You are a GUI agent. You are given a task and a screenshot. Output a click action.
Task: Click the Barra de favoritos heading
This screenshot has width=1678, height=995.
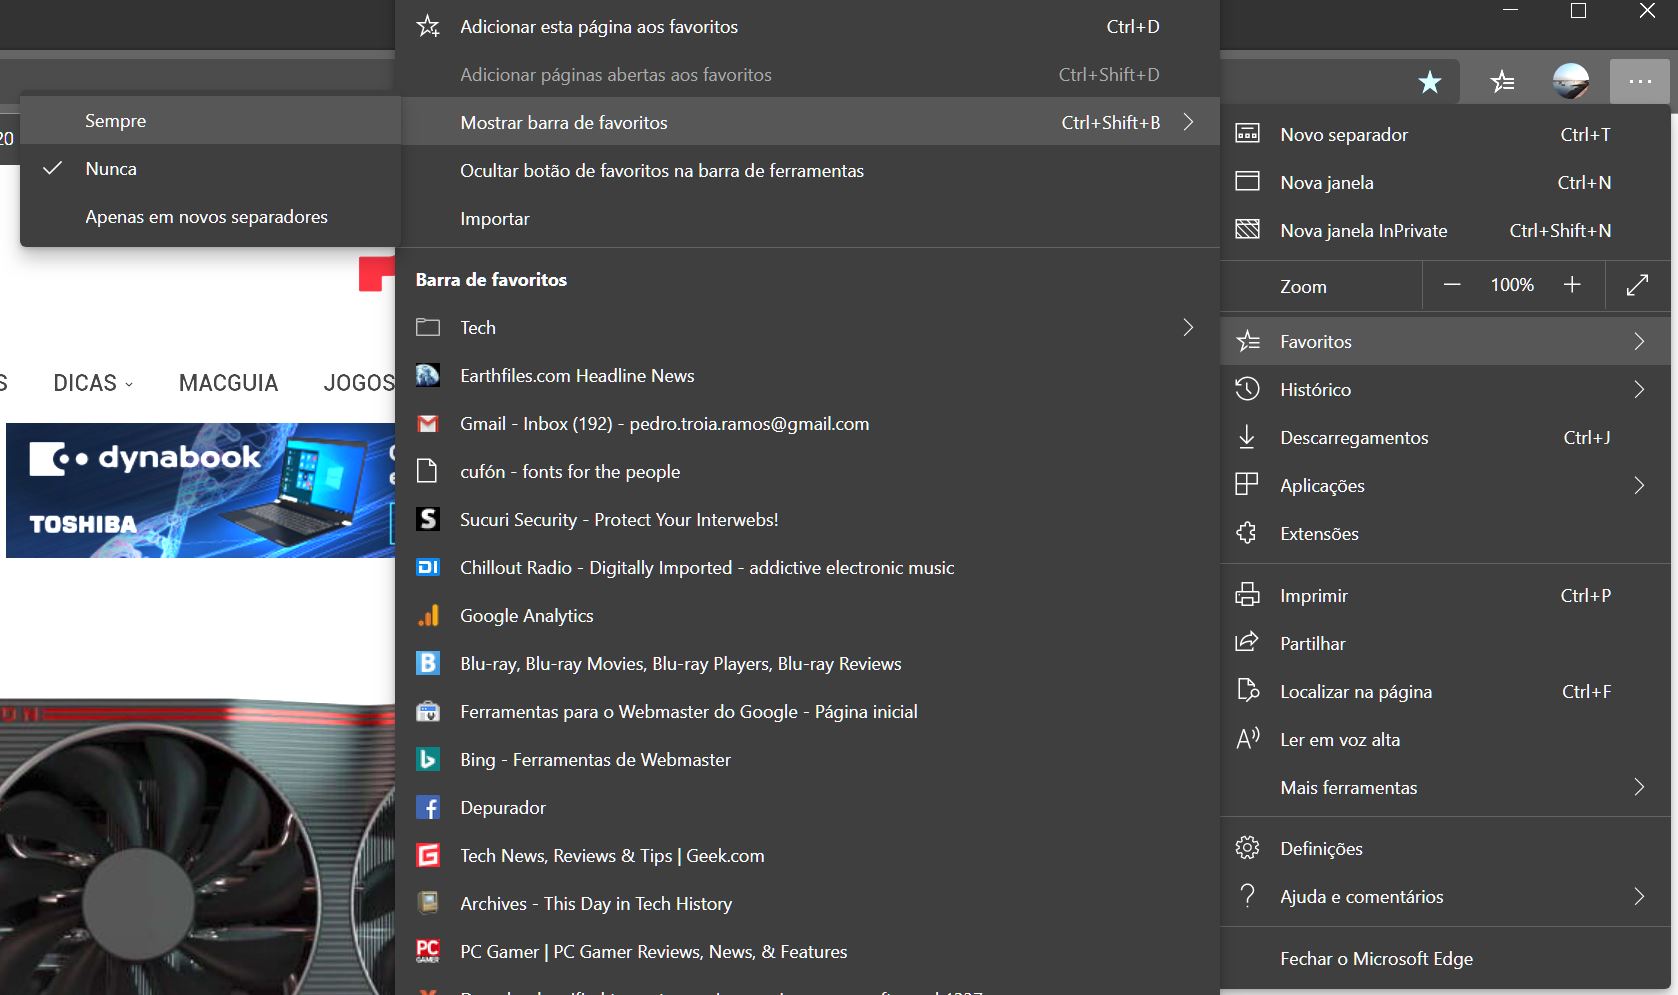coord(491,279)
